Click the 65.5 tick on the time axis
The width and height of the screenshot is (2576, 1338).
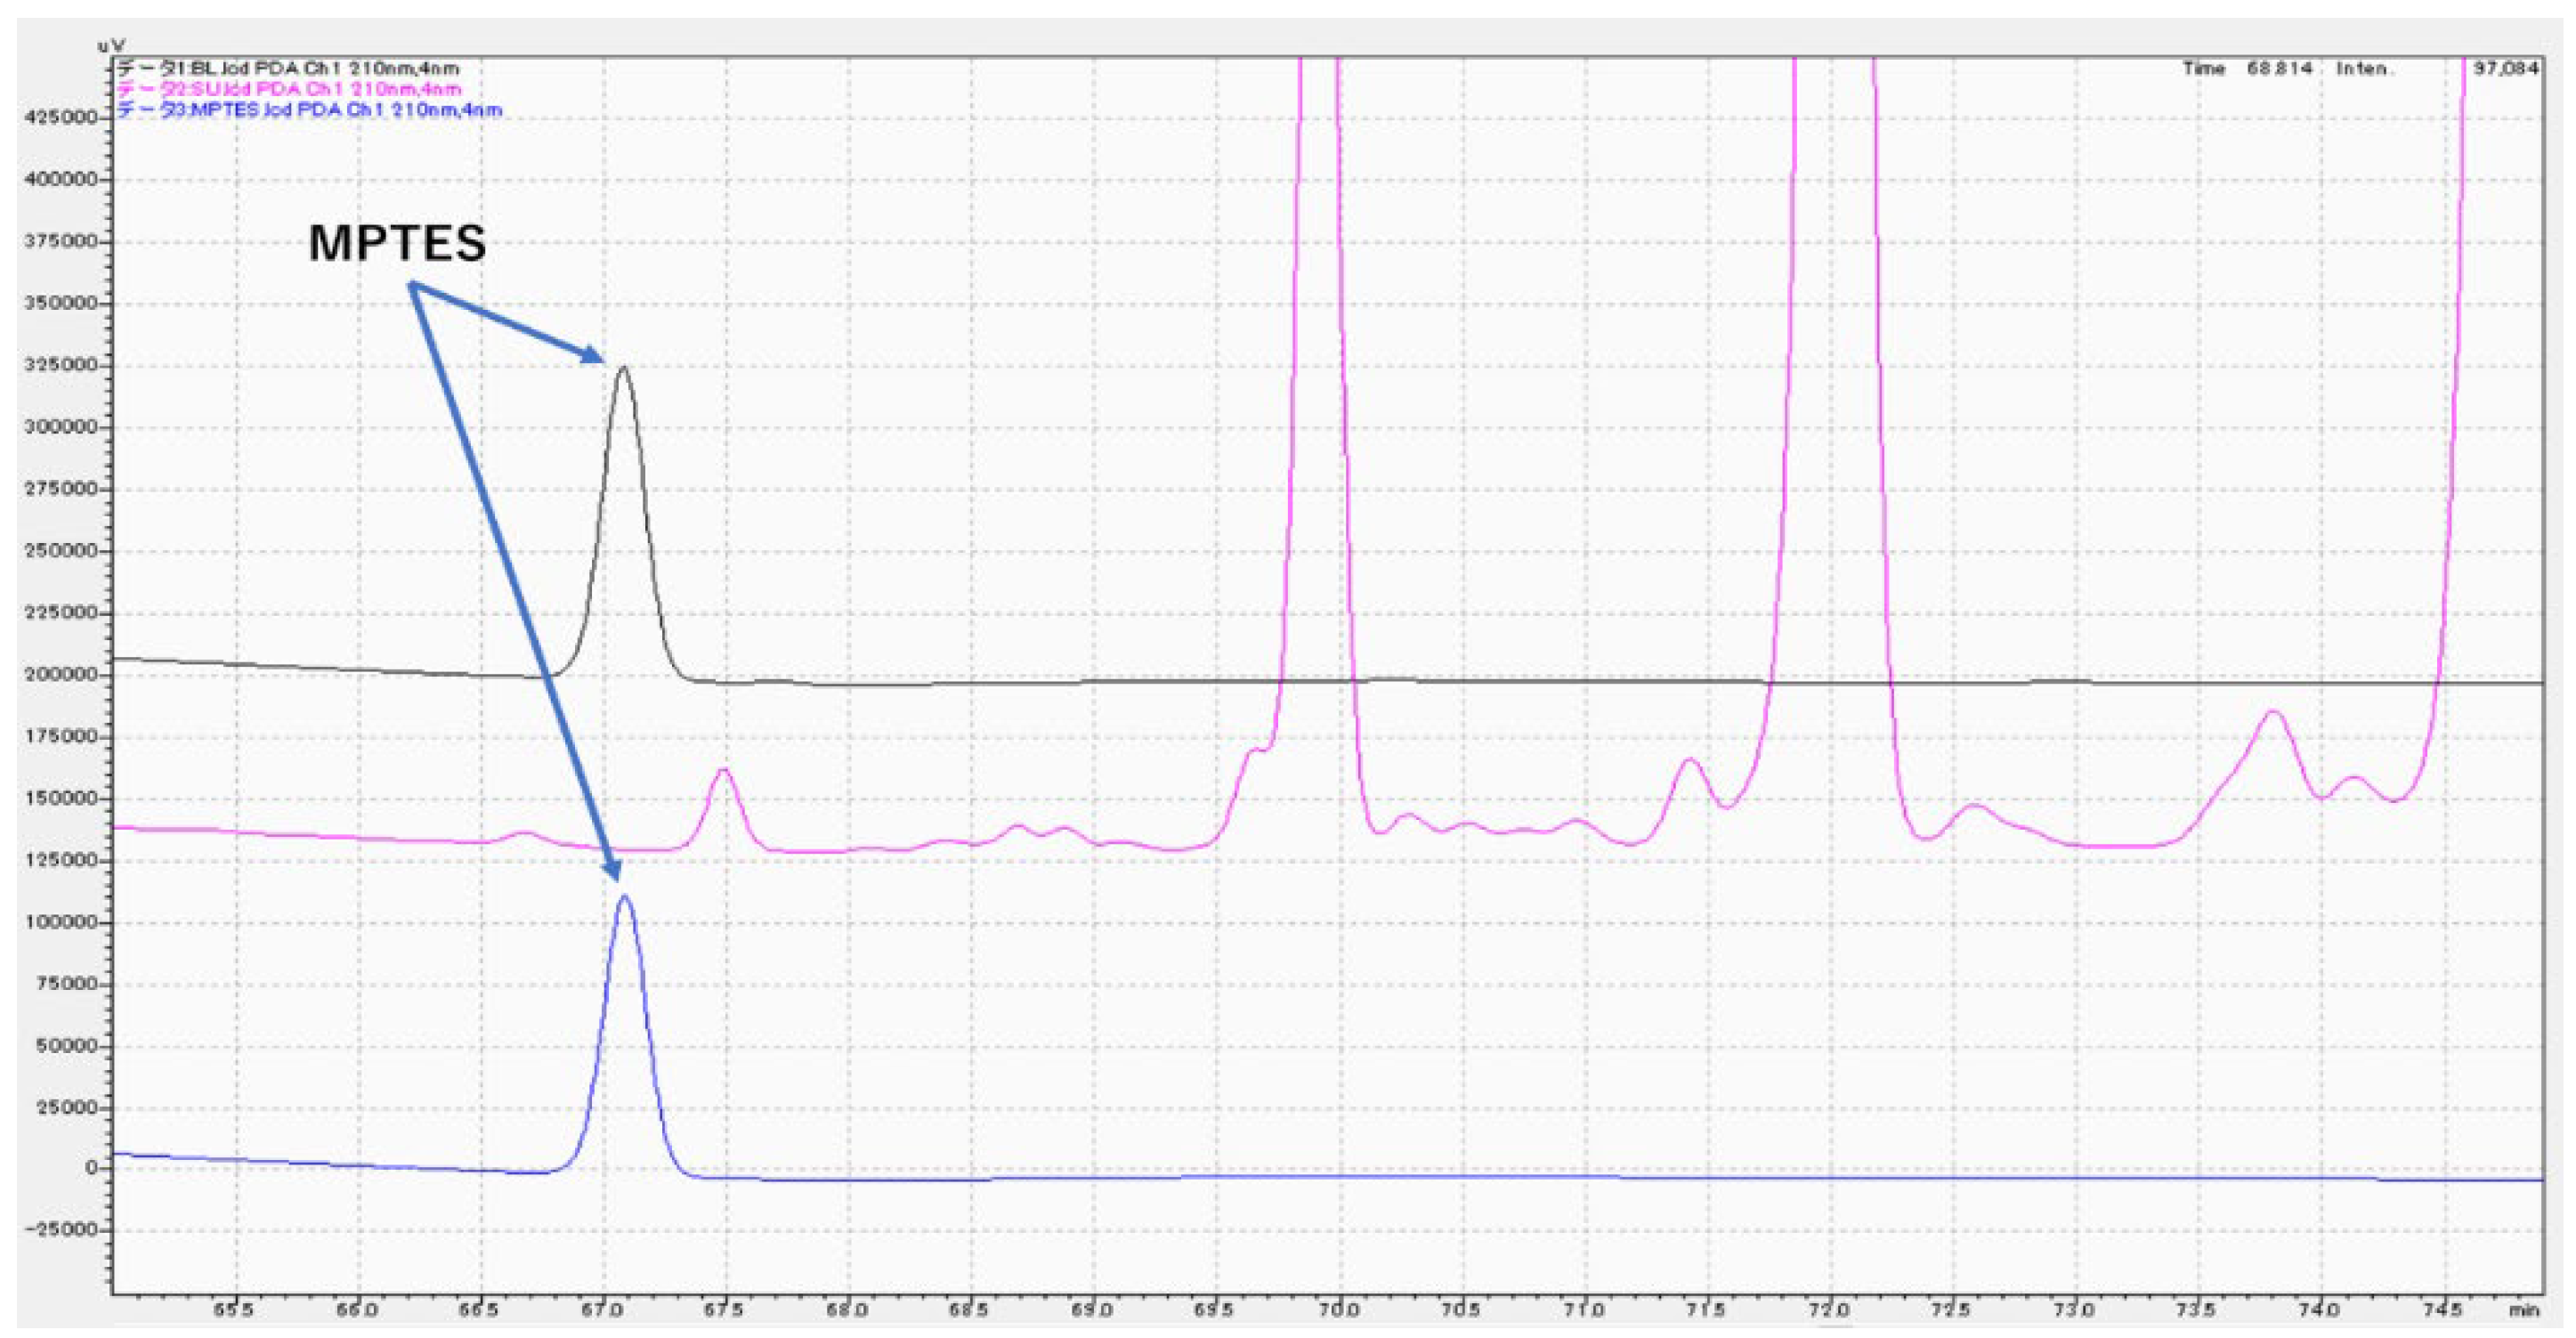click(233, 1309)
